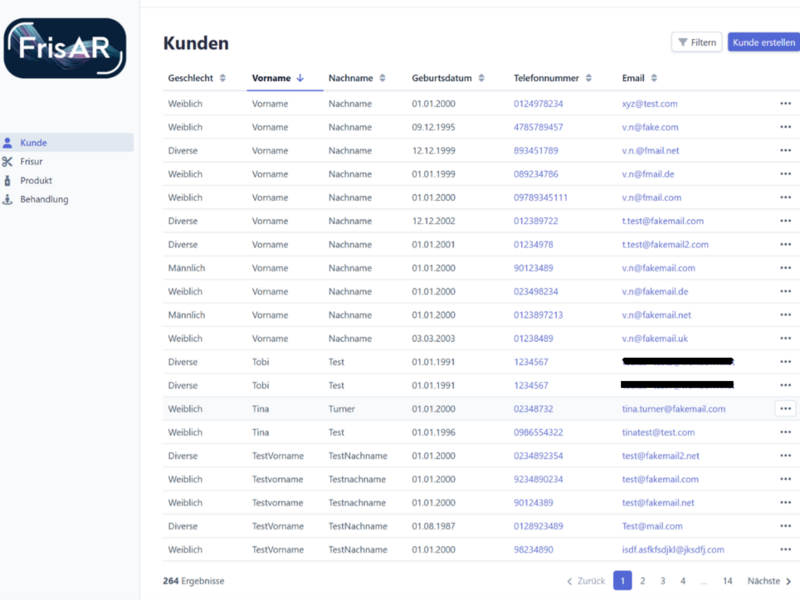The width and height of the screenshot is (800, 600).
Task: Click phone number 0124978234
Action: tap(538, 104)
